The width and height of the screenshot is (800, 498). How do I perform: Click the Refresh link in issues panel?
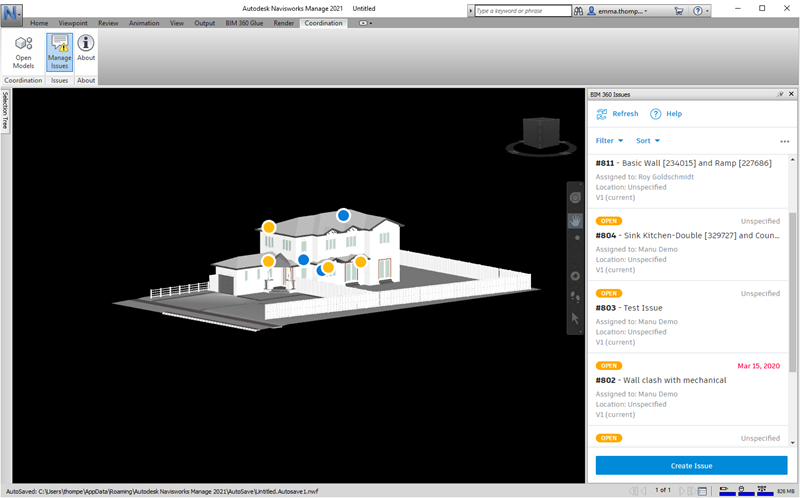click(x=617, y=114)
